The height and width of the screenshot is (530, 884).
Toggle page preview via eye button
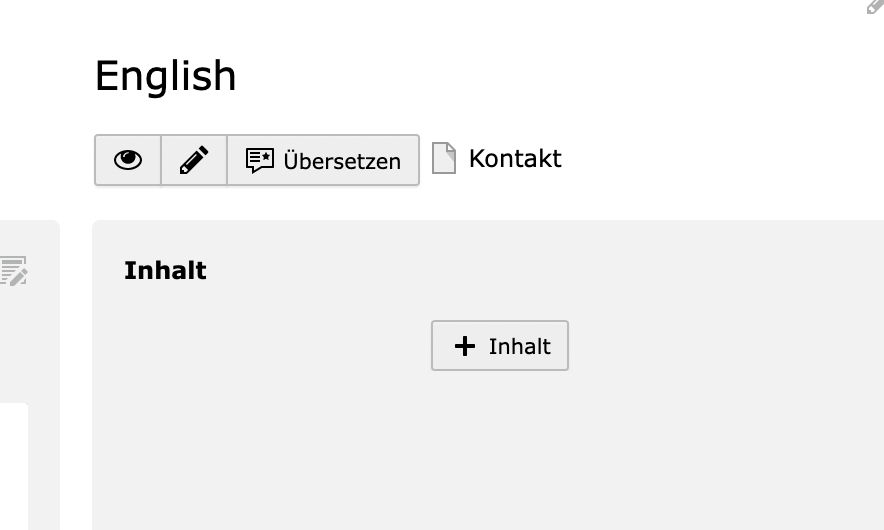pos(128,160)
